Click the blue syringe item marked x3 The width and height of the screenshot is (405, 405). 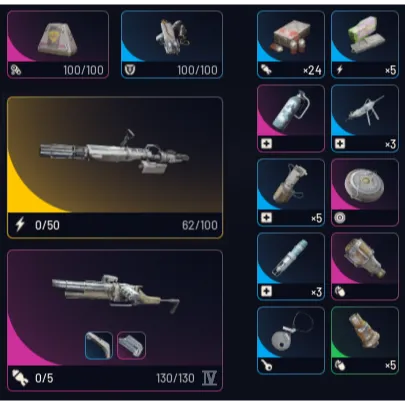(291, 267)
